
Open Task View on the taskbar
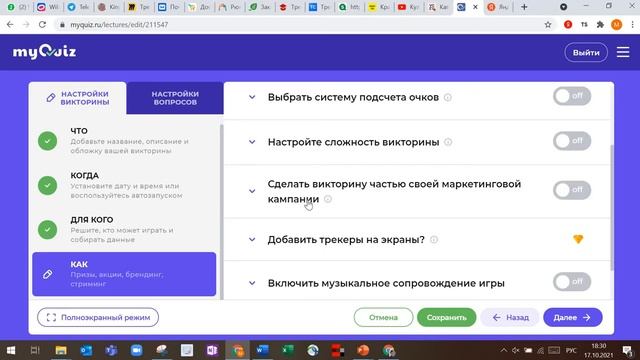click(35, 350)
